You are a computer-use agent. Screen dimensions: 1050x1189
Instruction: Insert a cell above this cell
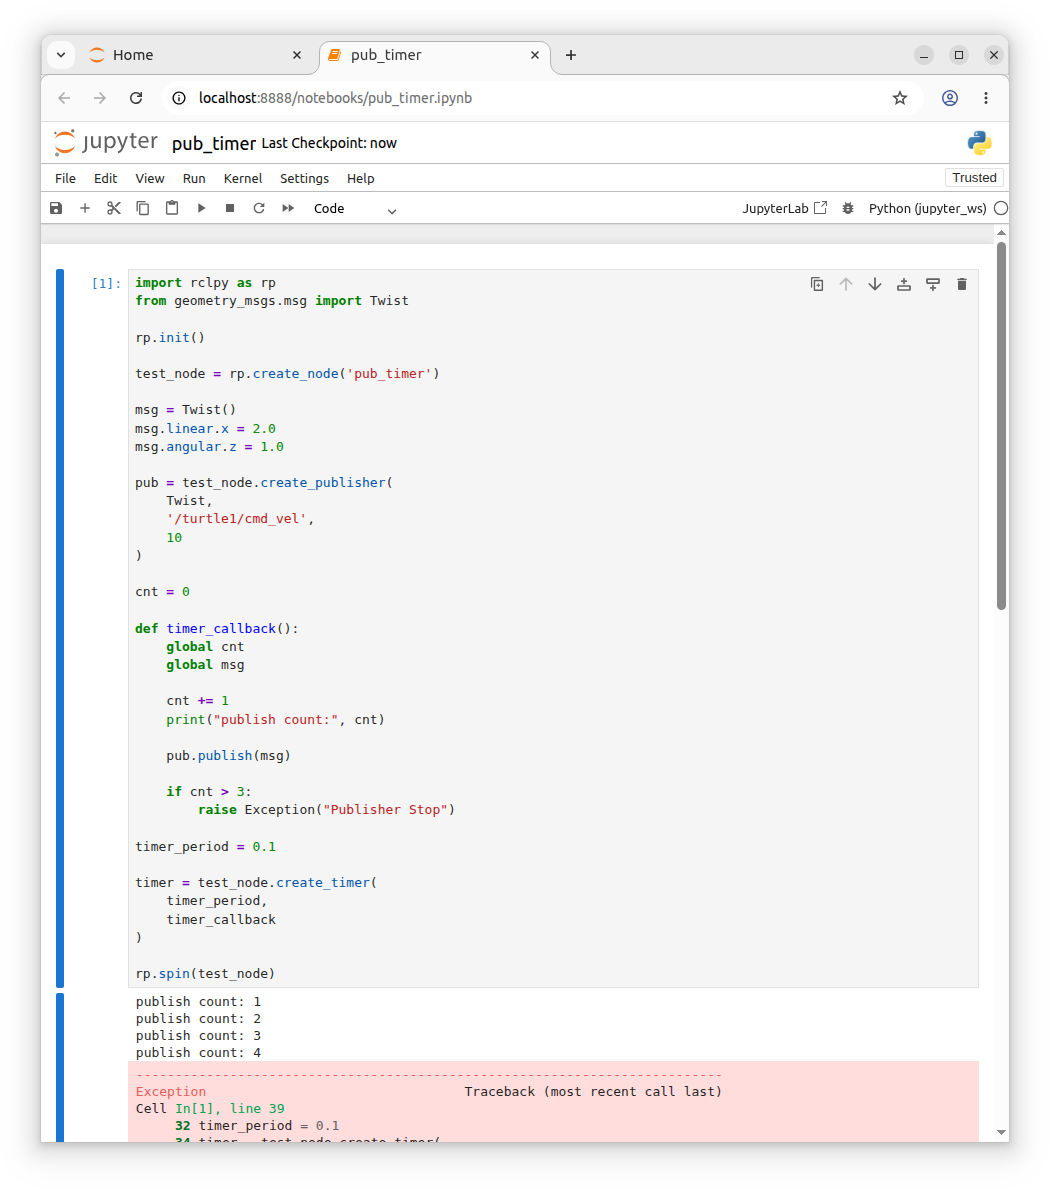(904, 284)
